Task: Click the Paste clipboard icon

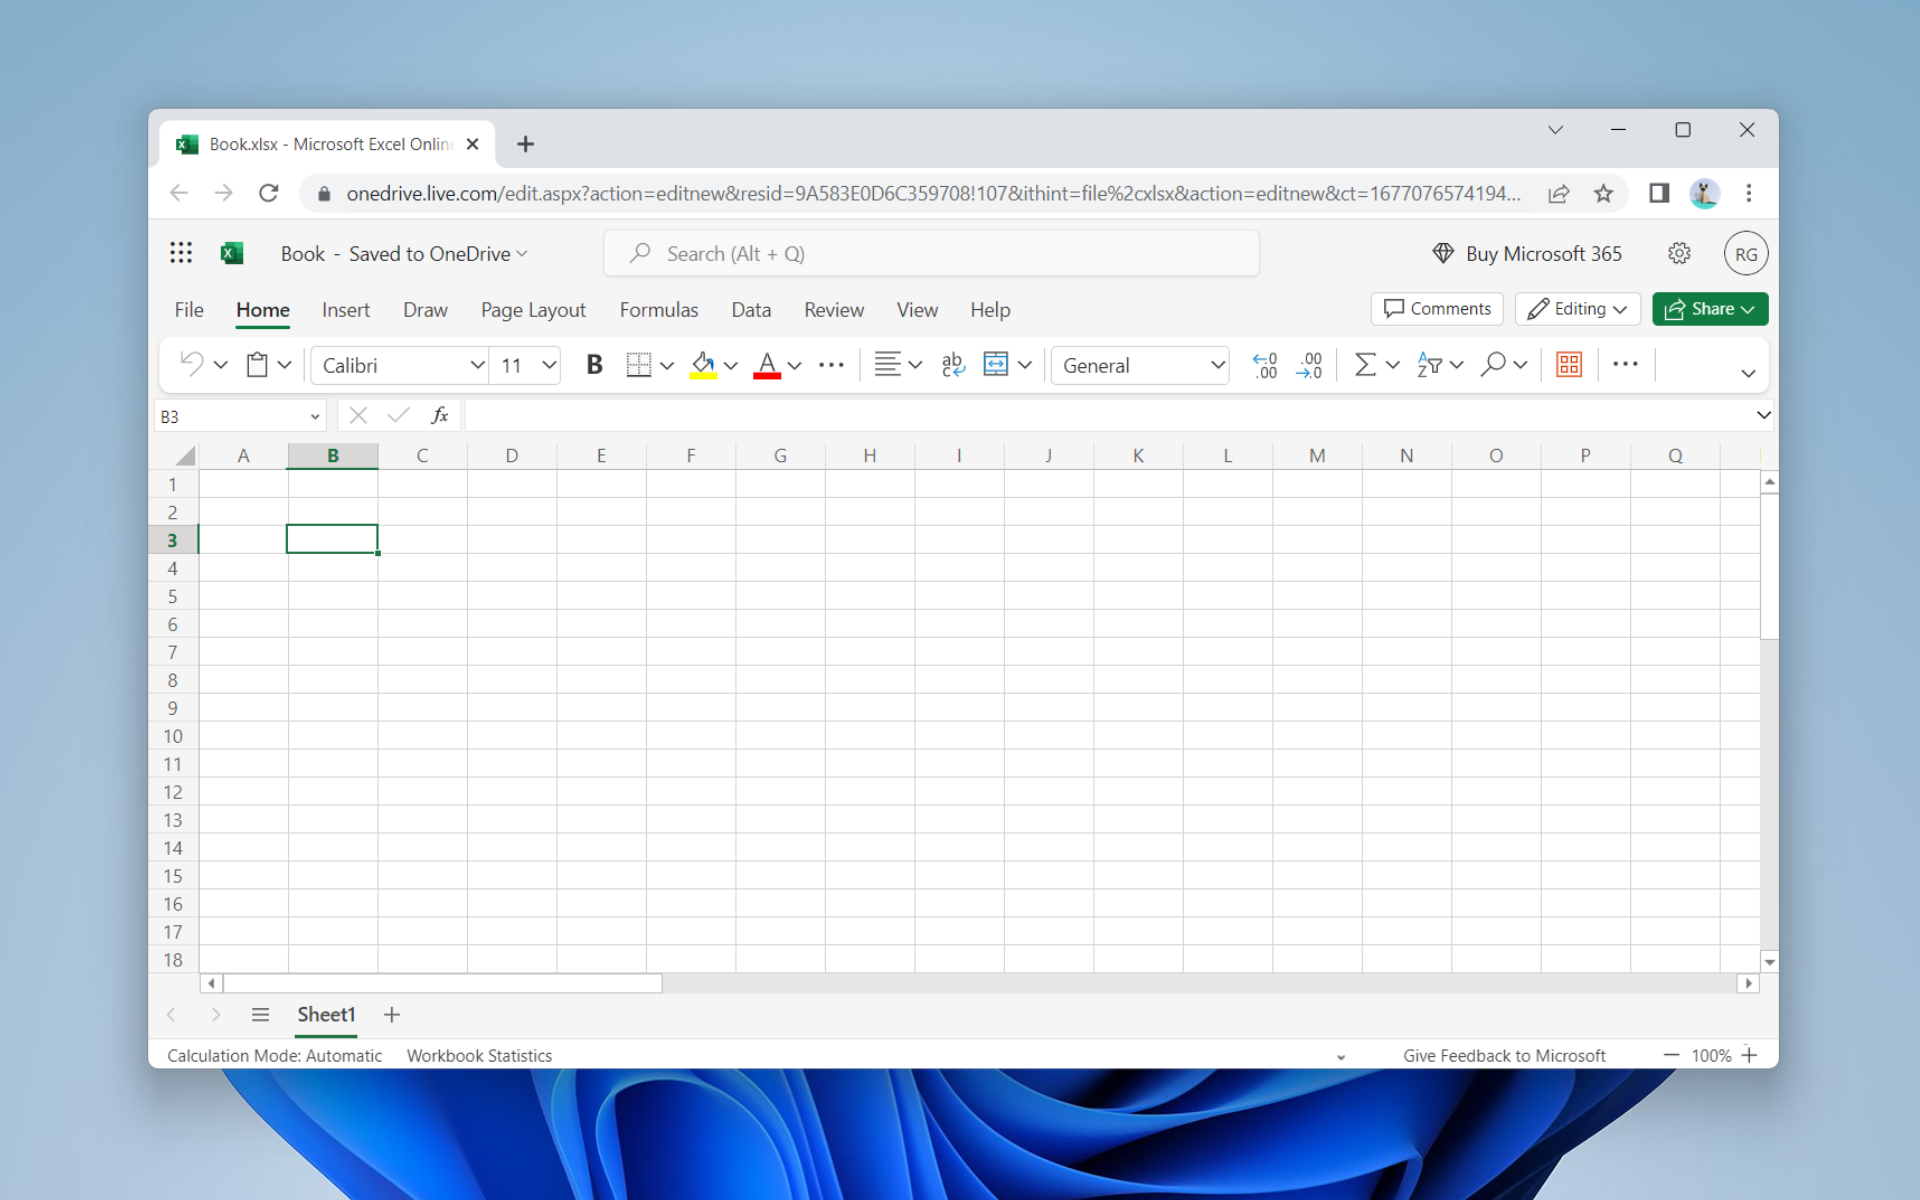Action: coord(257,364)
